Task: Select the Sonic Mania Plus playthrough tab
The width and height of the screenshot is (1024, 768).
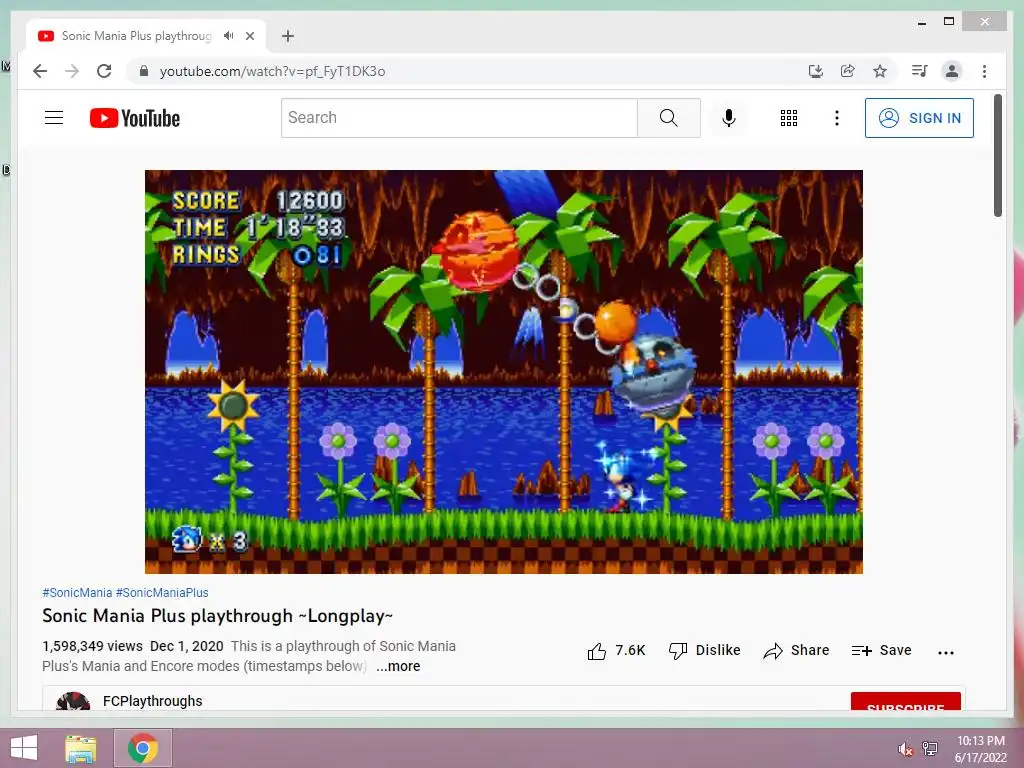Action: [136, 36]
